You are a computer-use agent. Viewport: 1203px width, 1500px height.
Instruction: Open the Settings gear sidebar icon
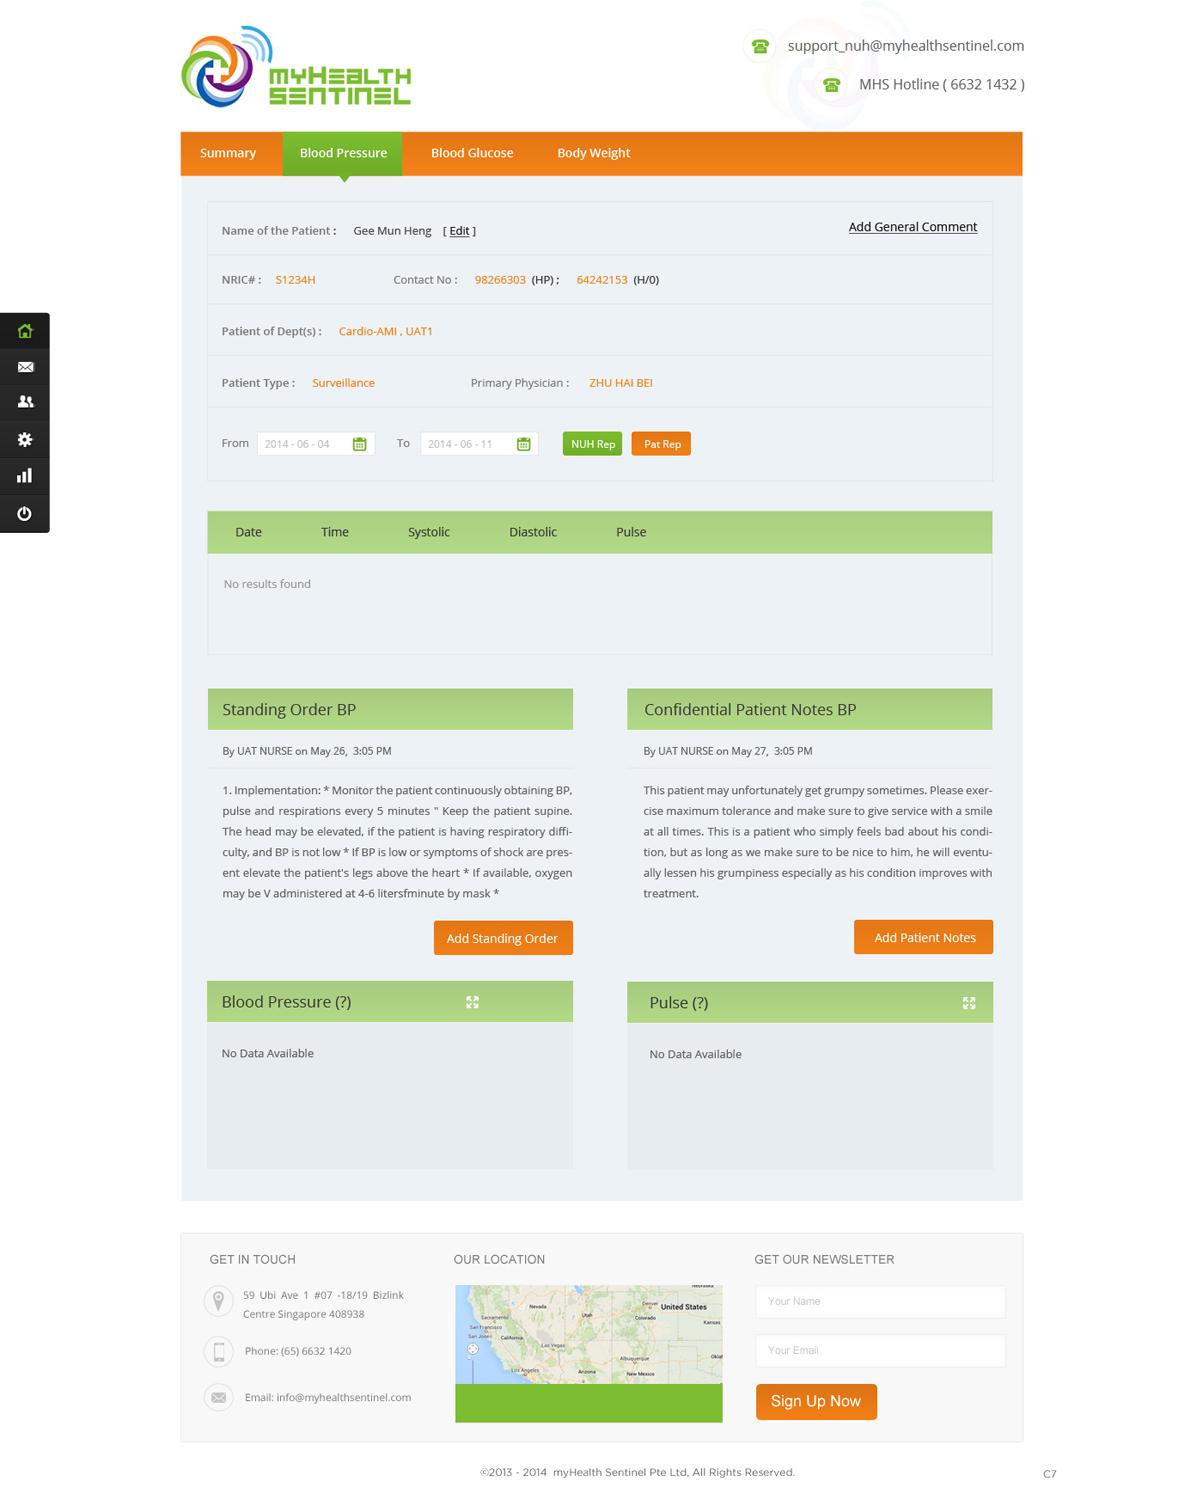point(25,439)
